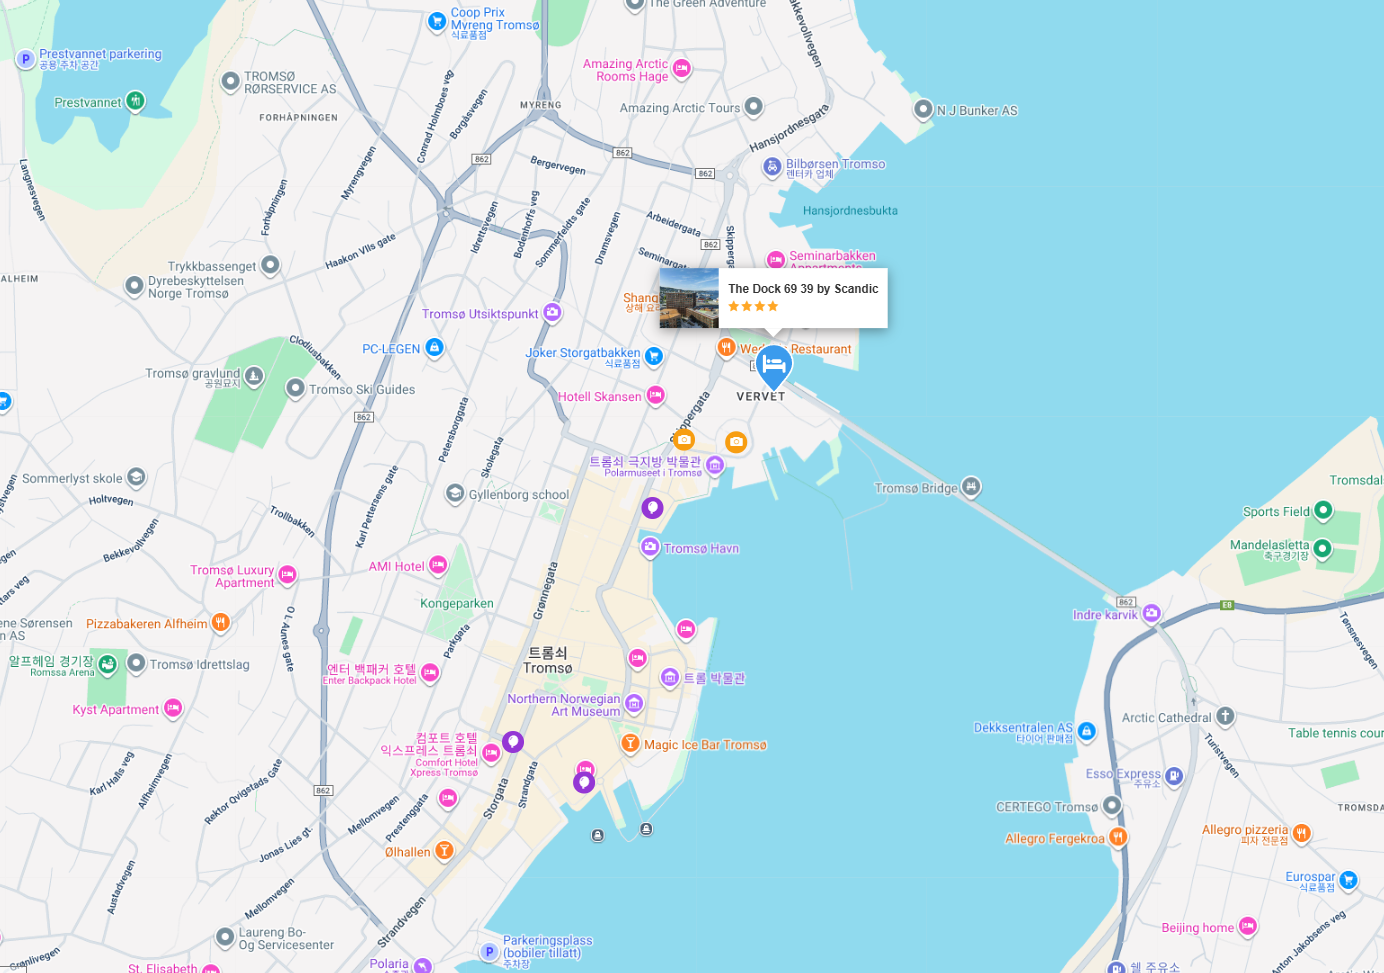Select the Sports Field green marker
Screen dimensions: 1384x973
tap(1323, 510)
